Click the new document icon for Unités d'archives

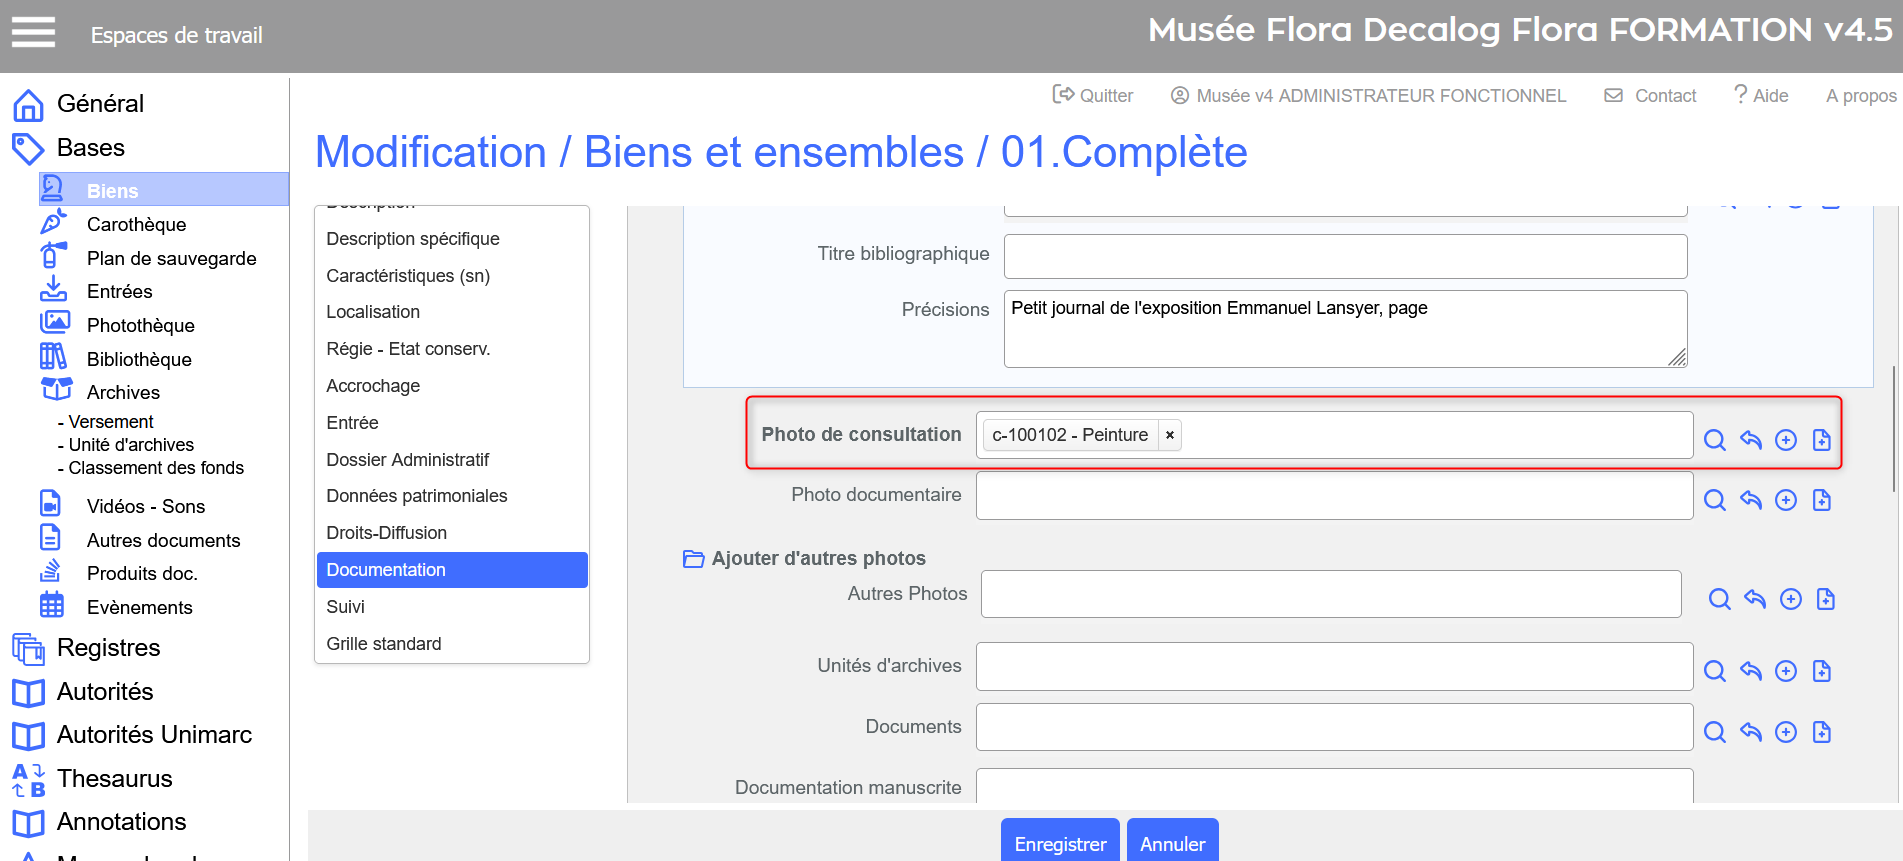1821,671
